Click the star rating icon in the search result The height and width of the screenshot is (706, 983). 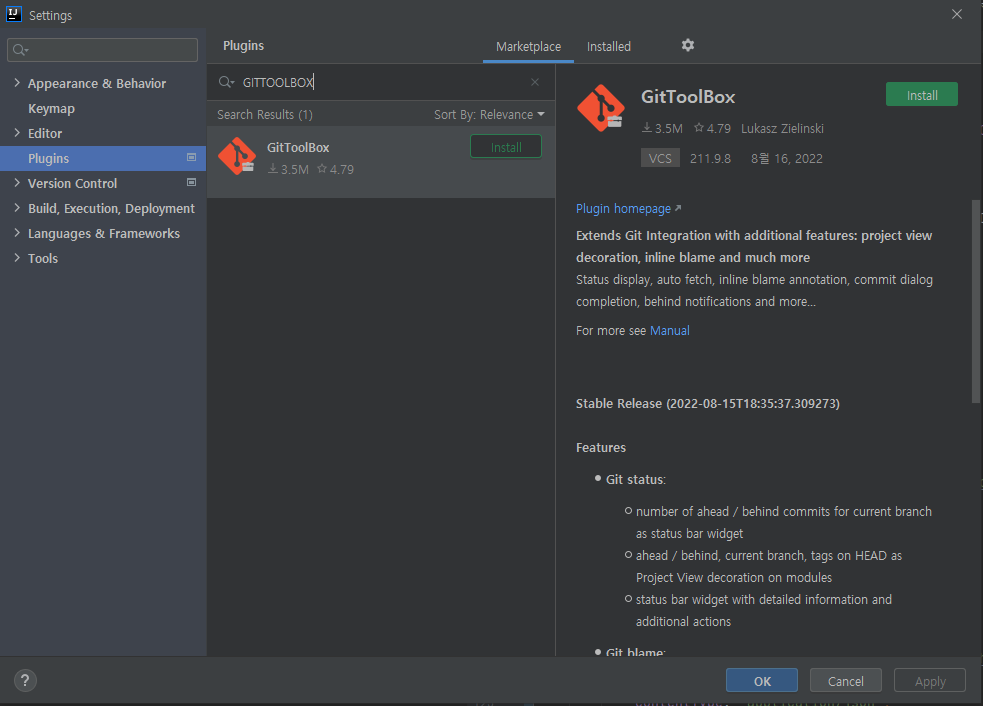[x=322, y=169]
